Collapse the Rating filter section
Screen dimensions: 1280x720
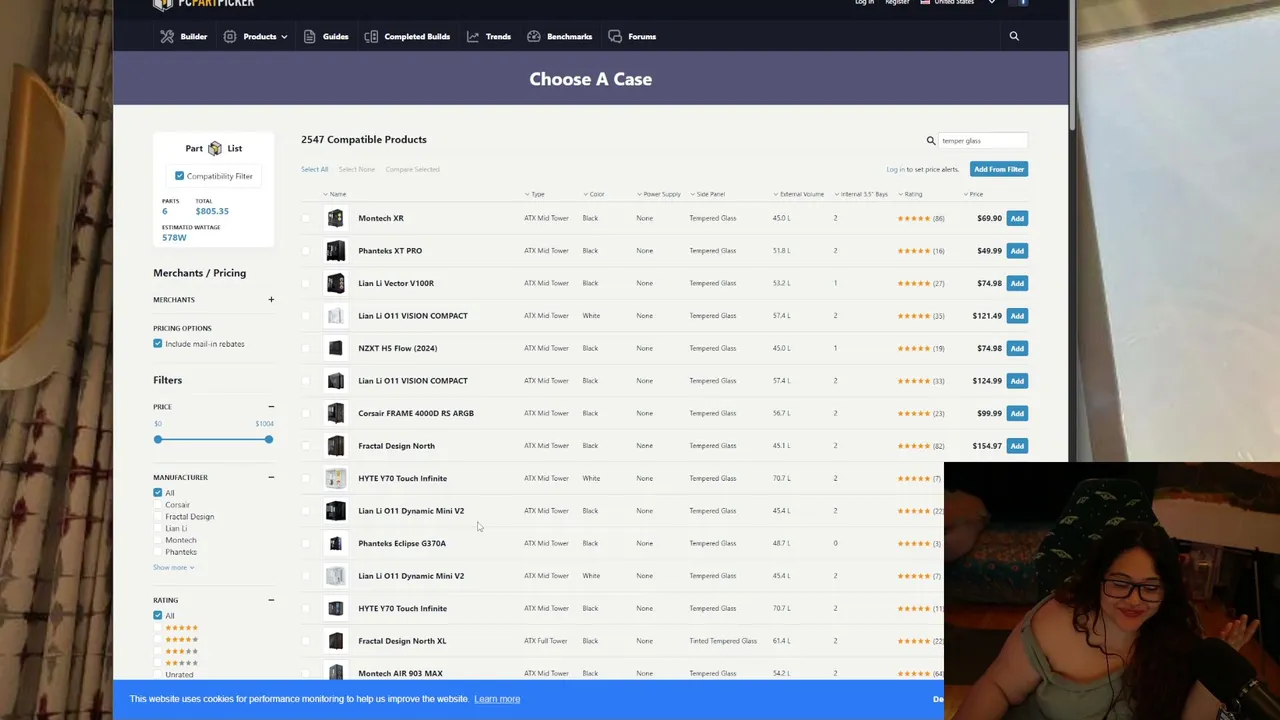(x=270, y=600)
